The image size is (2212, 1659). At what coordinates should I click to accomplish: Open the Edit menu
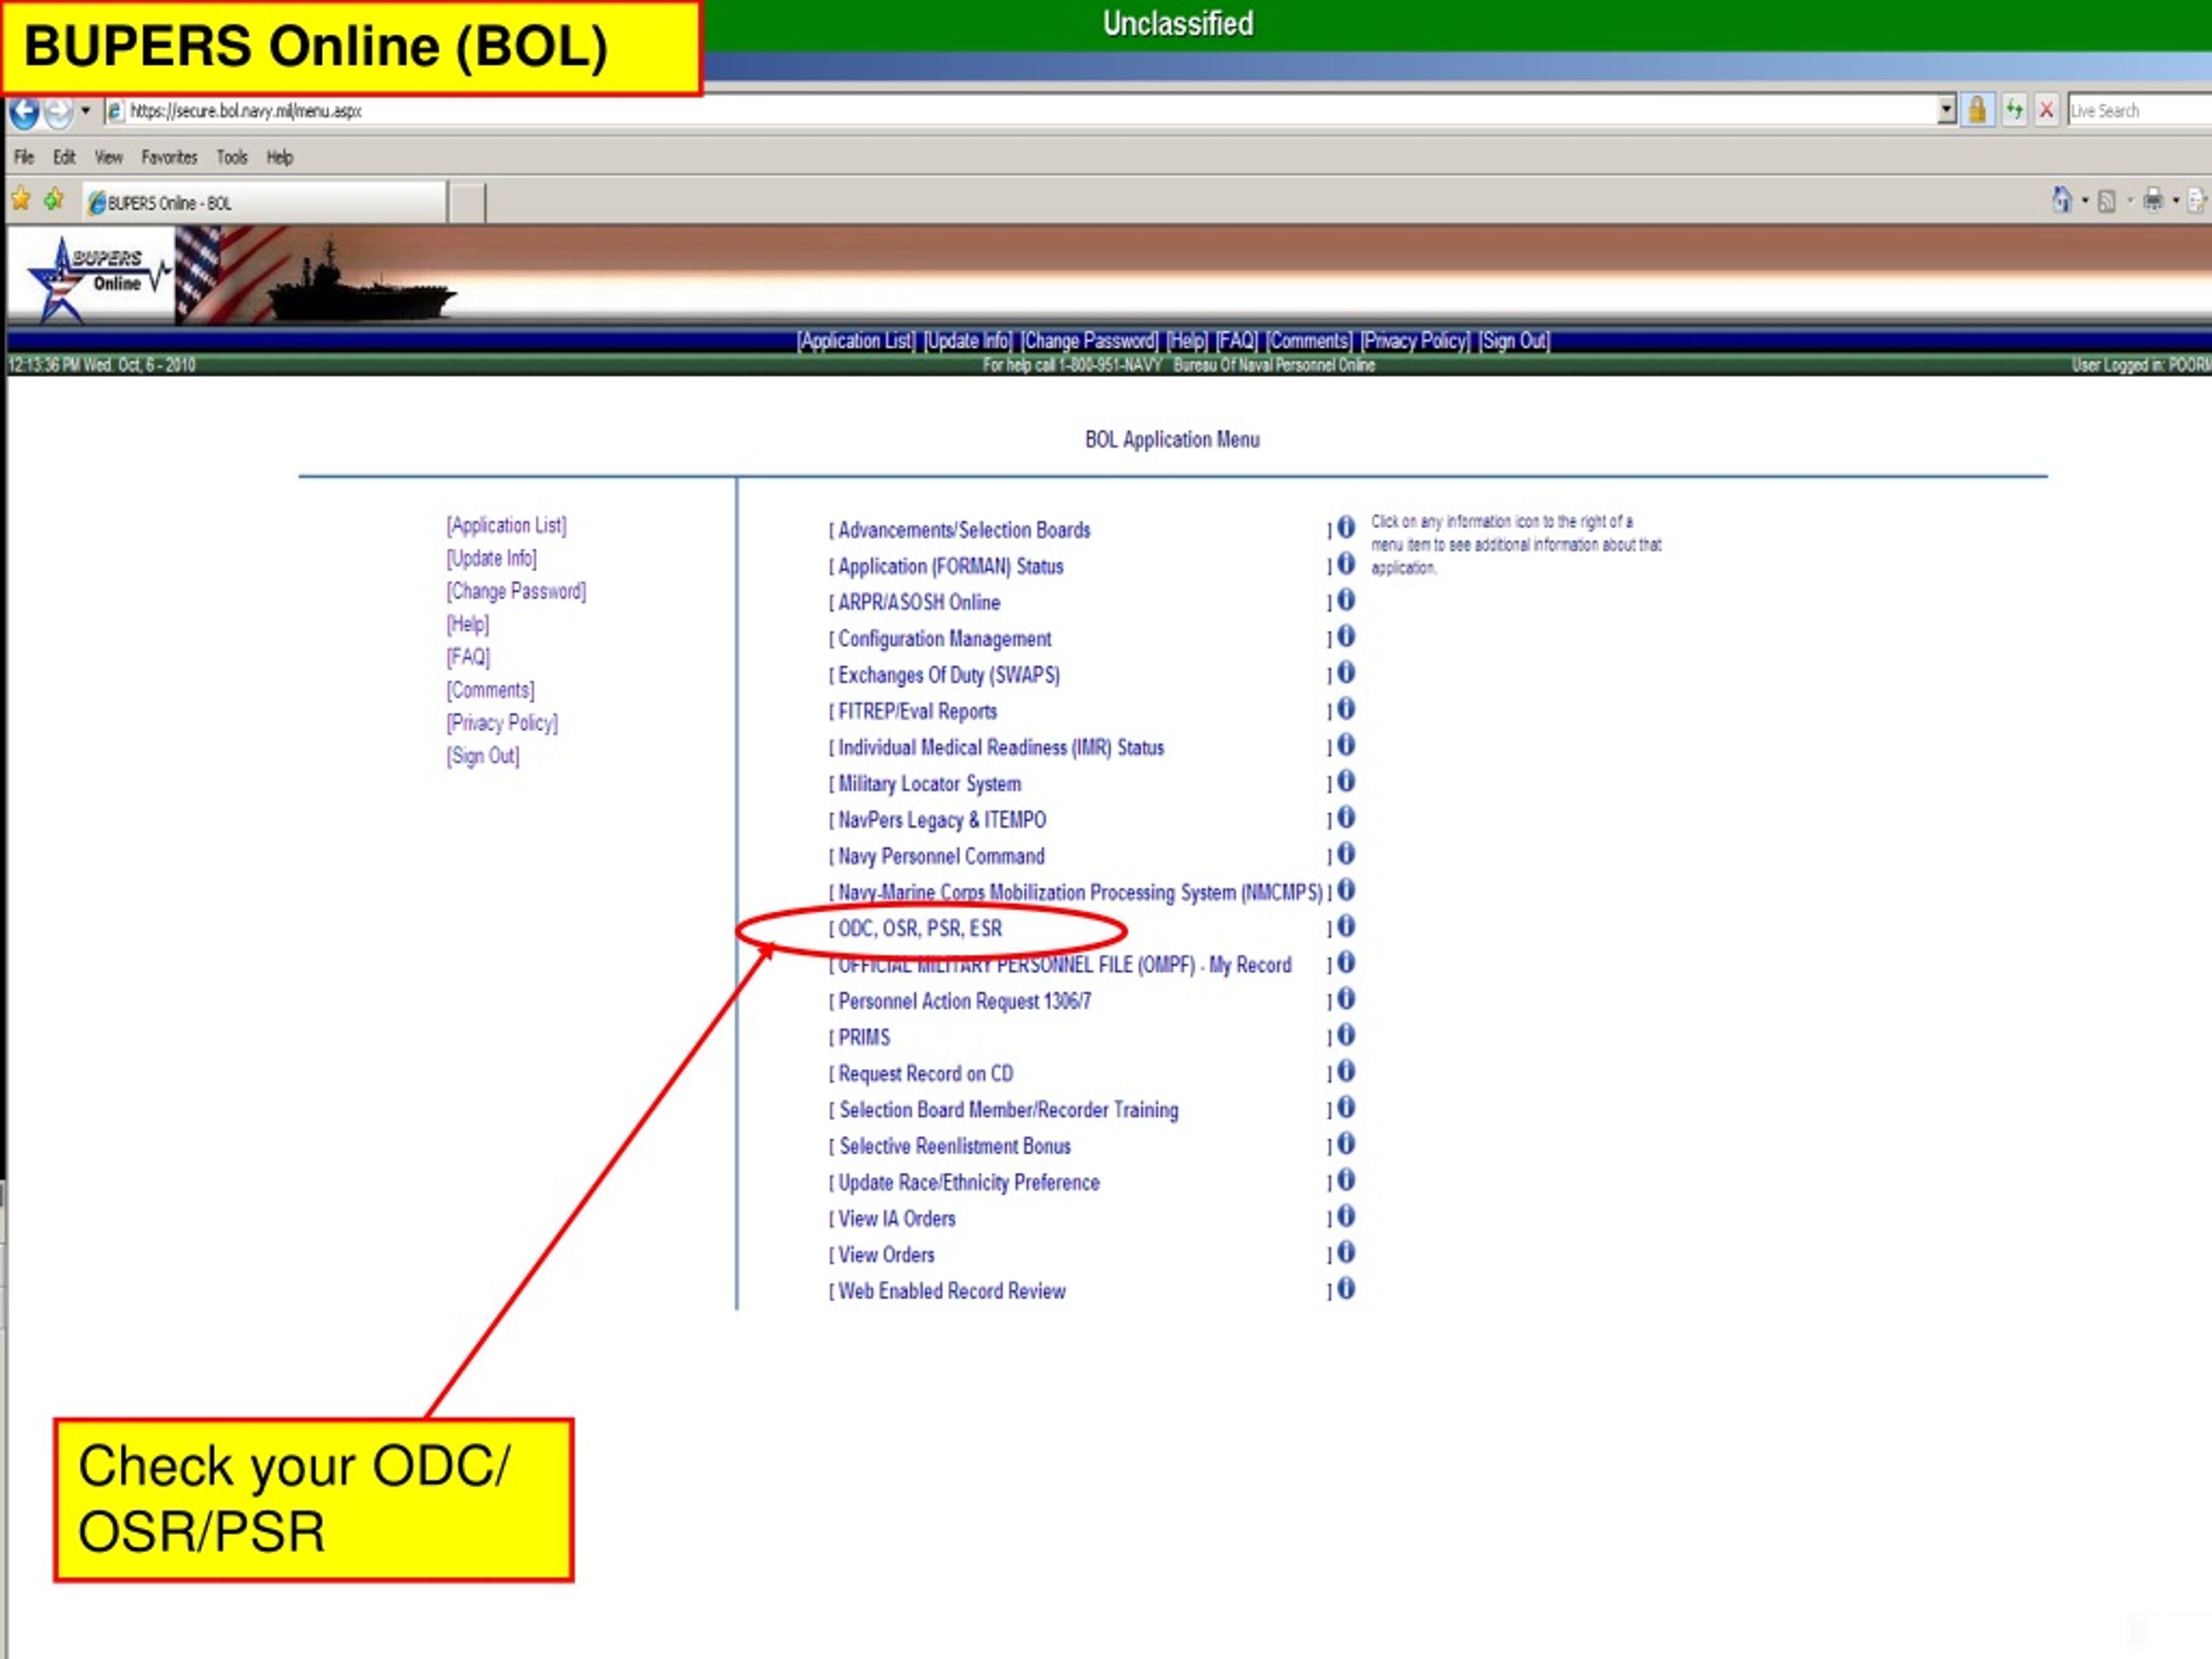(64, 157)
